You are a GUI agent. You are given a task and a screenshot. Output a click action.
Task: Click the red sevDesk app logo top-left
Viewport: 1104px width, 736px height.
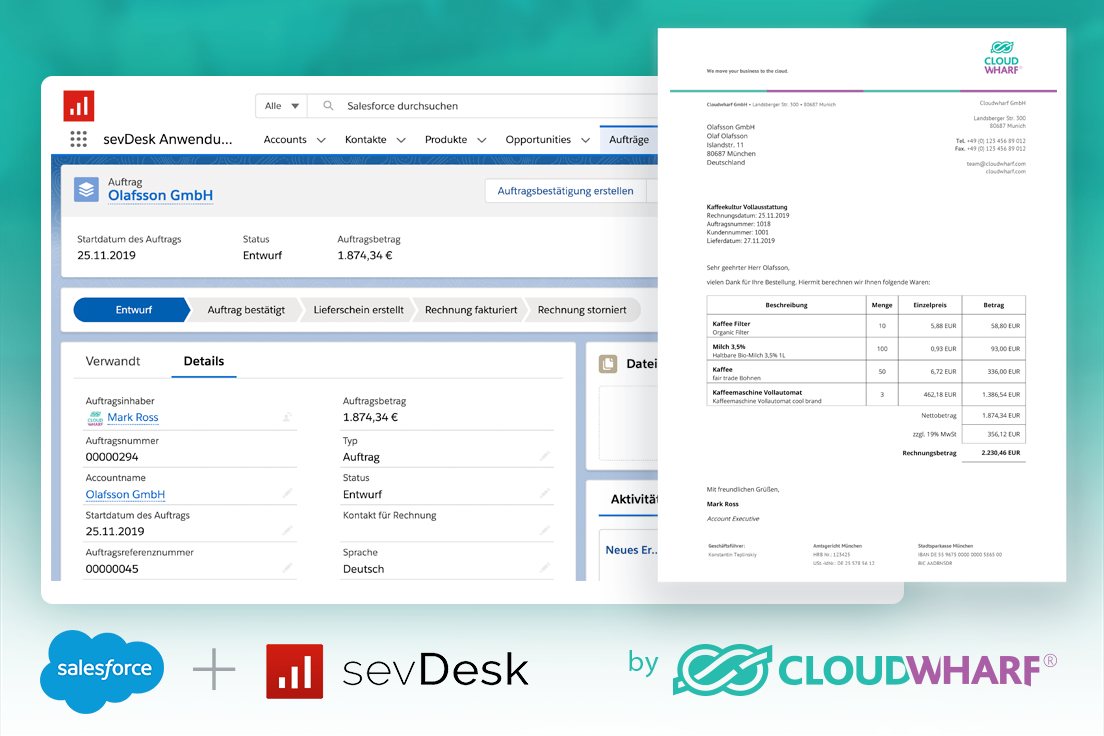point(78,105)
